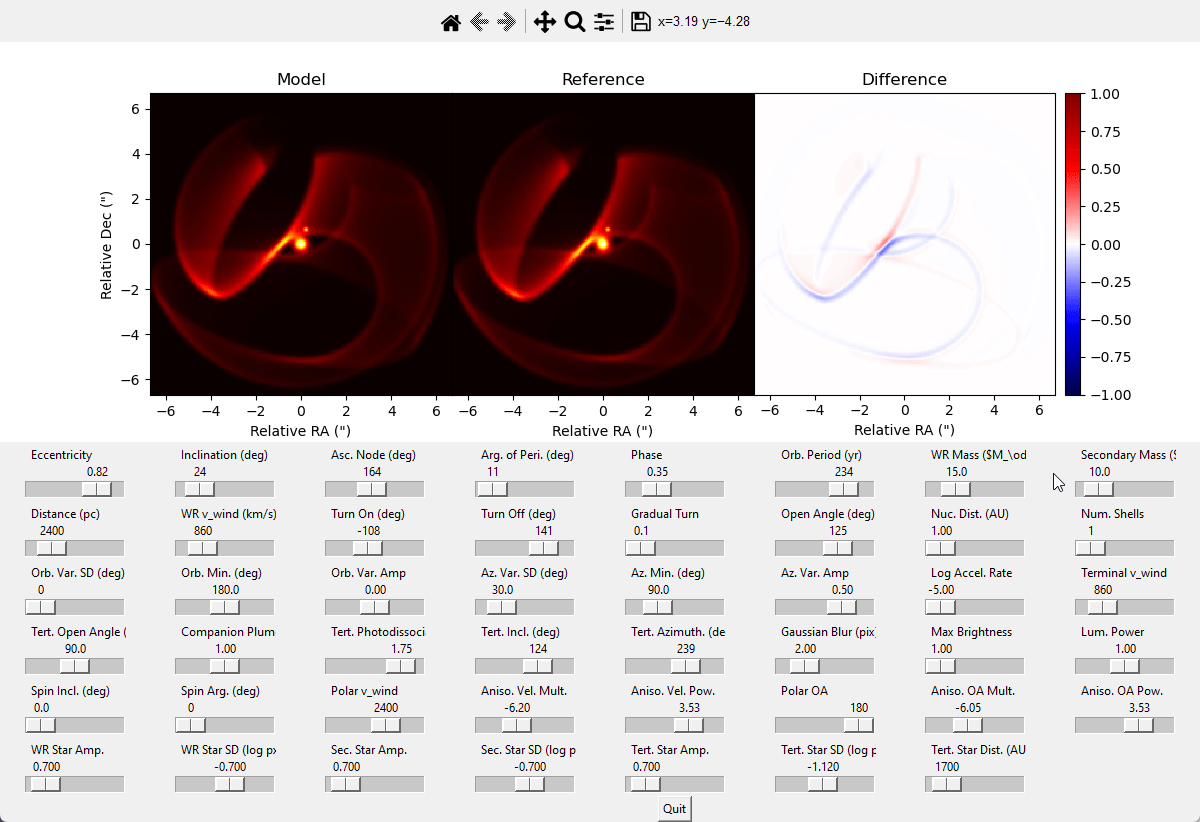The image size is (1200, 822).
Task: Adjust the Tert. Photodissoci slider
Action: click(374, 666)
